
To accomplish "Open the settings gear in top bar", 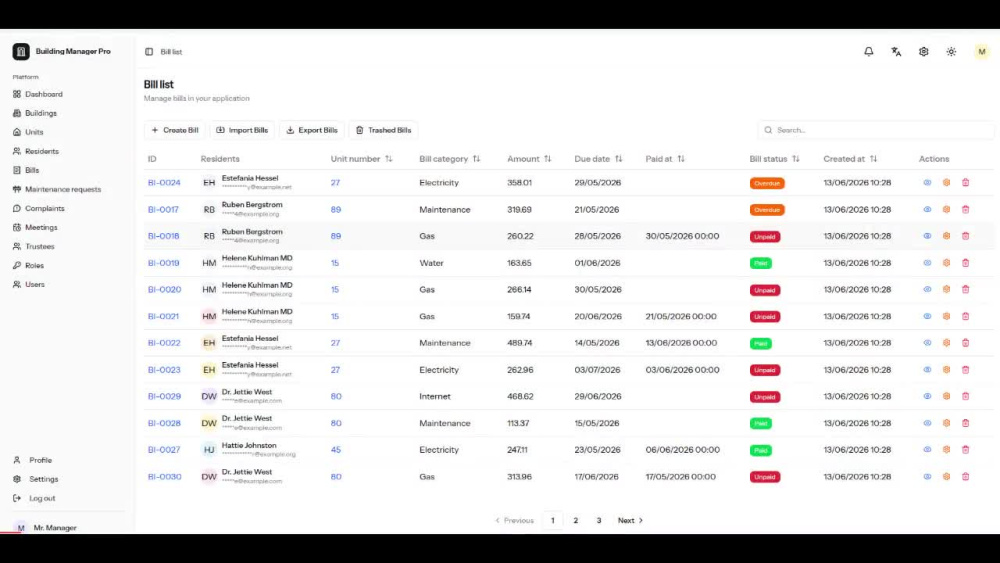I will pyautogui.click(x=923, y=52).
